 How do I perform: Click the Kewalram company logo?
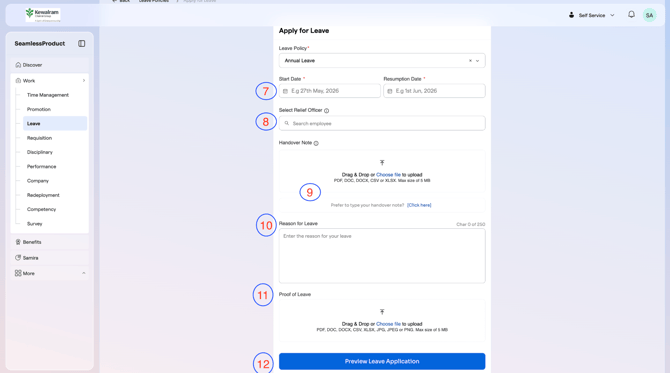(x=43, y=15)
